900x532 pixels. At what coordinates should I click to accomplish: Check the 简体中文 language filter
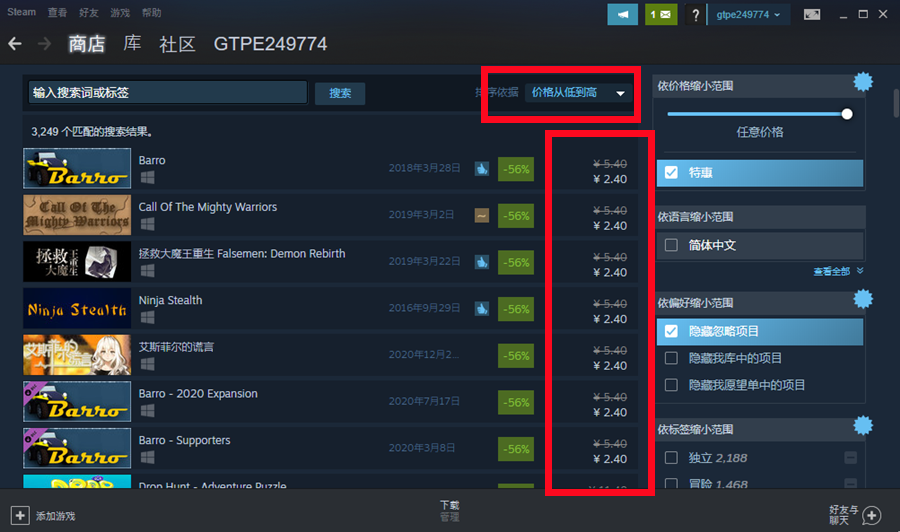tap(671, 245)
